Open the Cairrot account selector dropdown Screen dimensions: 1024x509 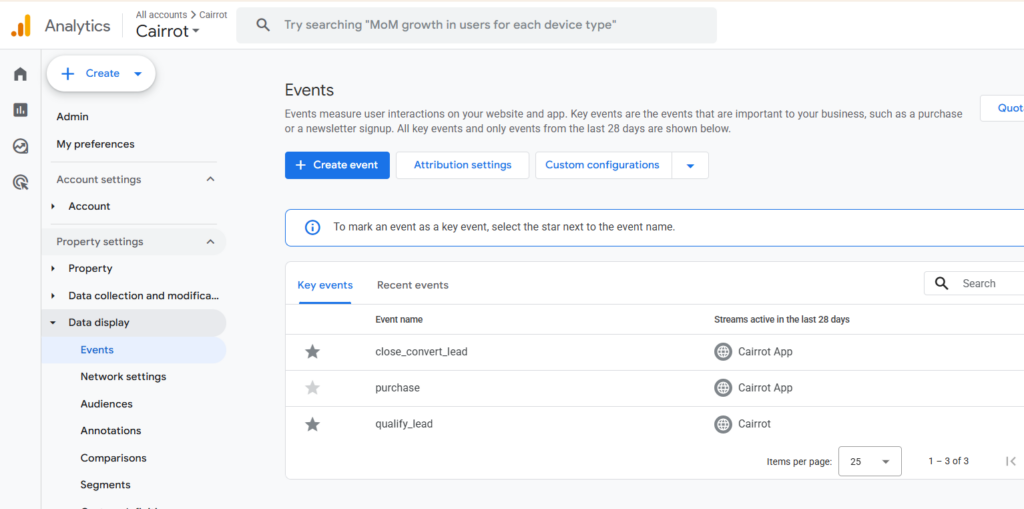coord(168,31)
